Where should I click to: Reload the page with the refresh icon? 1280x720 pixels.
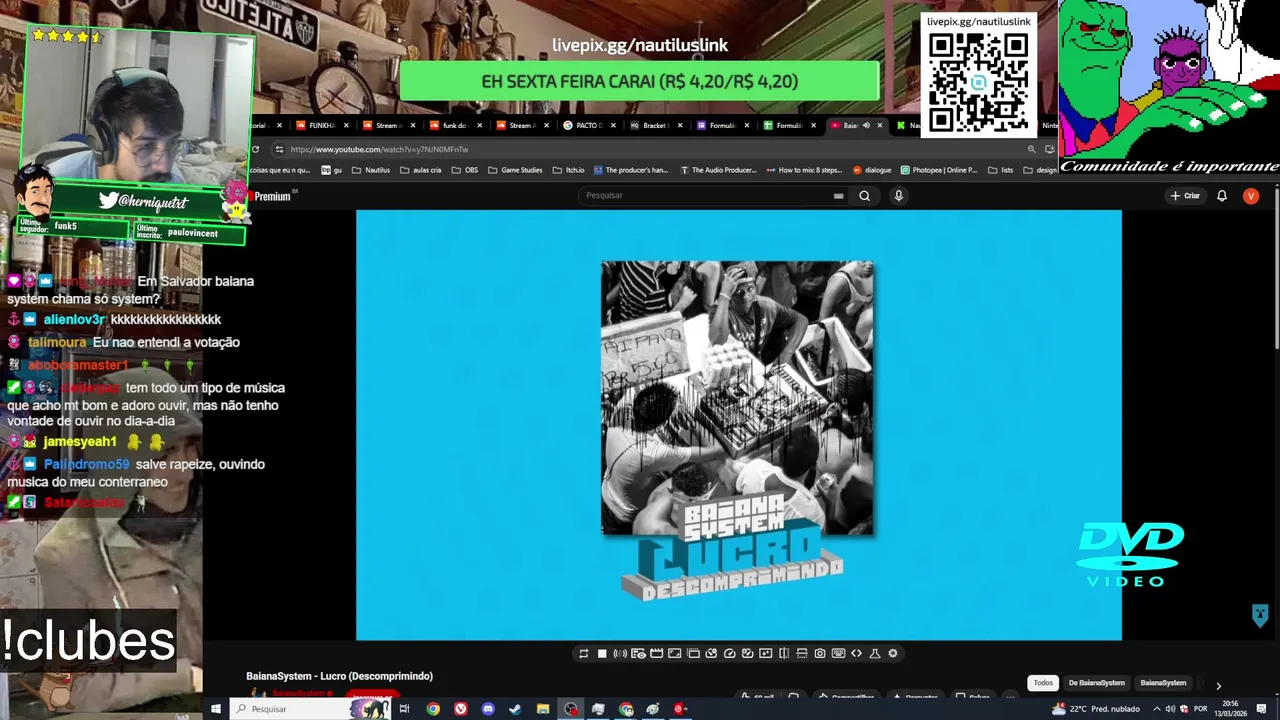[x=256, y=149]
